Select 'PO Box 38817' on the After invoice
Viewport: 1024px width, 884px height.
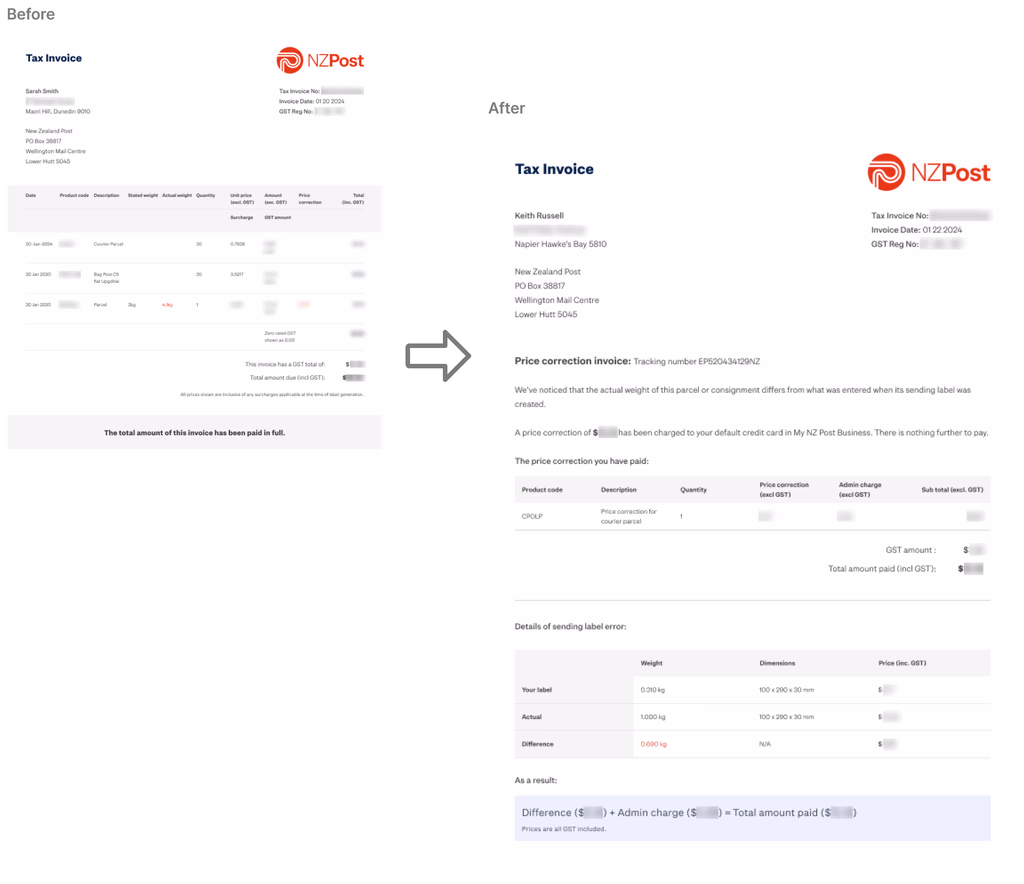(x=539, y=286)
